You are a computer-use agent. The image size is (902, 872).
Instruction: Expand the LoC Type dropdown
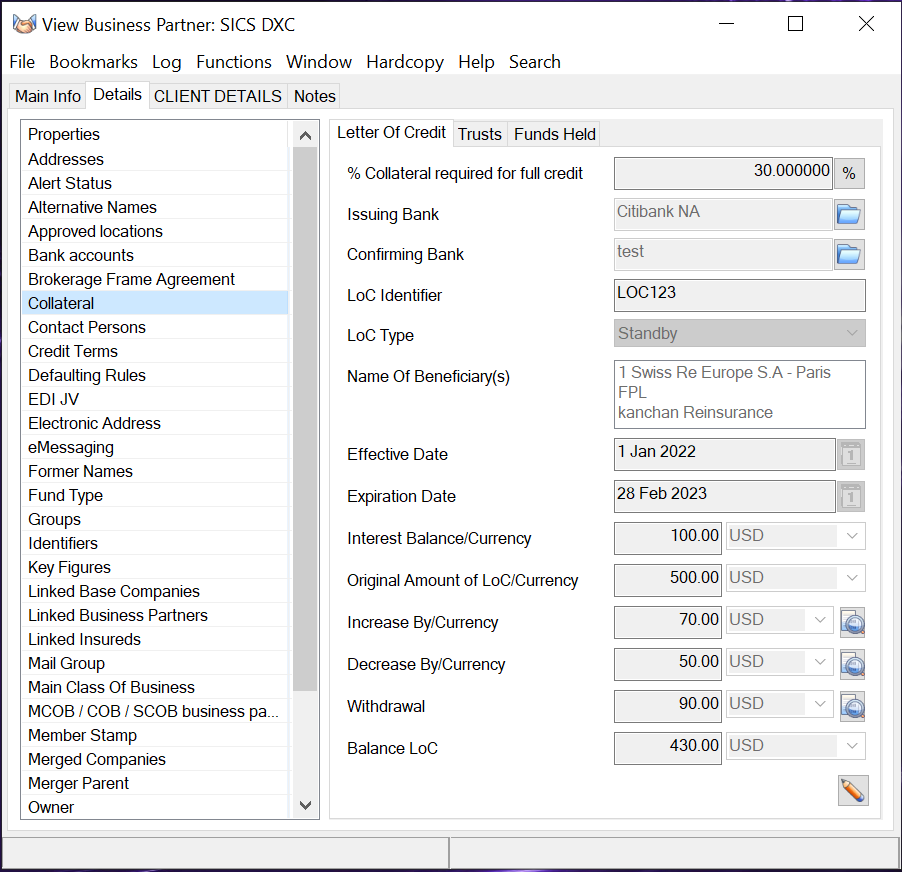(852, 333)
